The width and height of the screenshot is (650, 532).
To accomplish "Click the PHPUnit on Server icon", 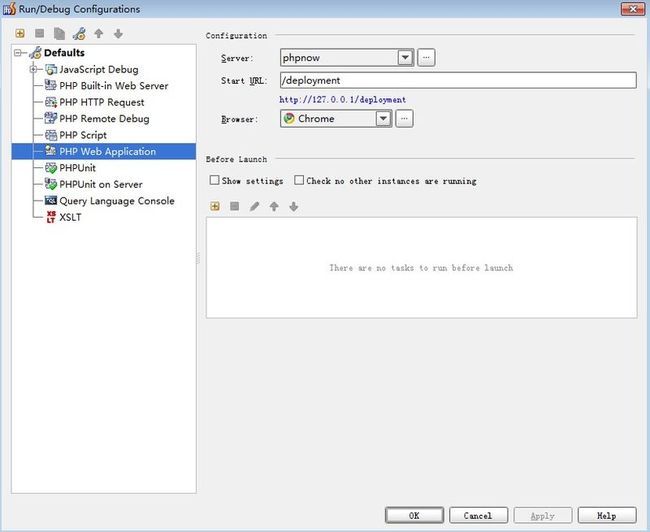I will (51, 184).
